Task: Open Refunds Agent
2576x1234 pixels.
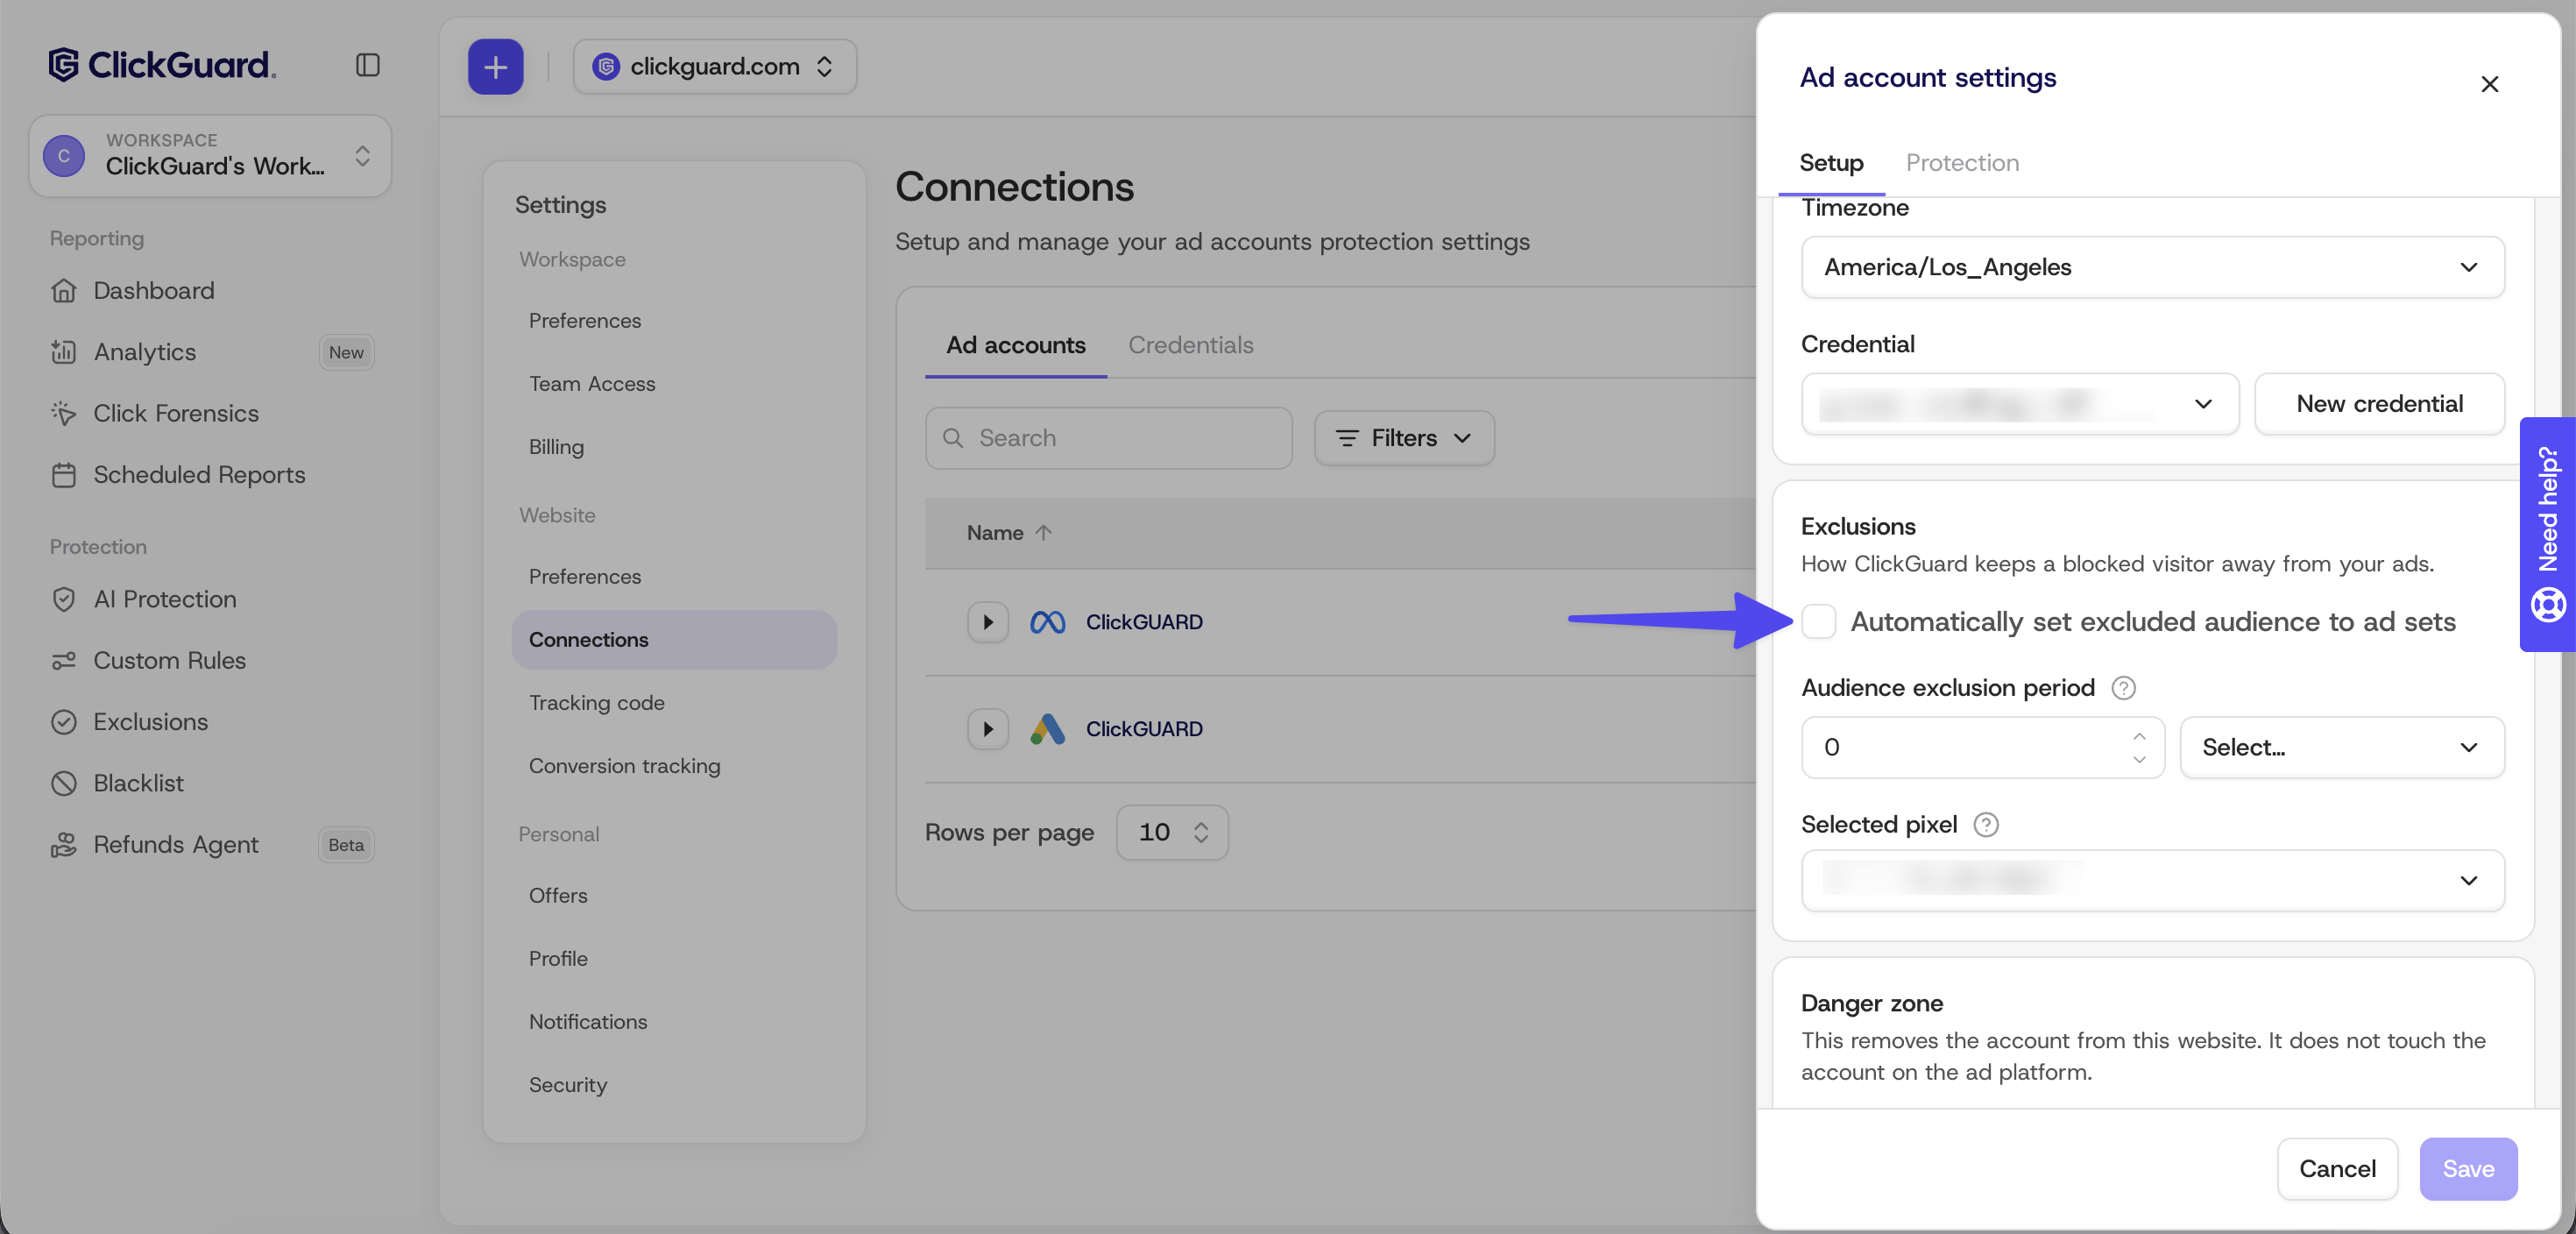Action: coord(176,845)
